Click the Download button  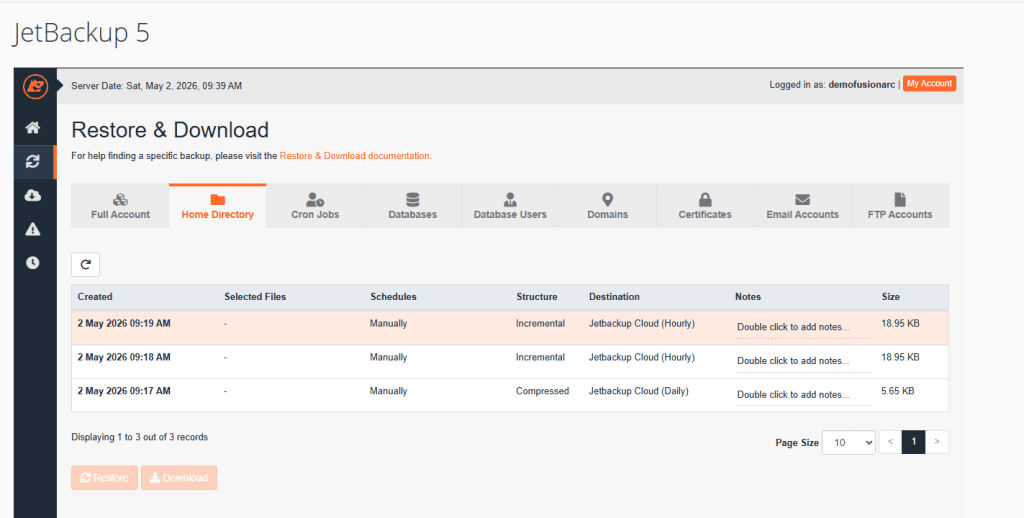coord(179,478)
